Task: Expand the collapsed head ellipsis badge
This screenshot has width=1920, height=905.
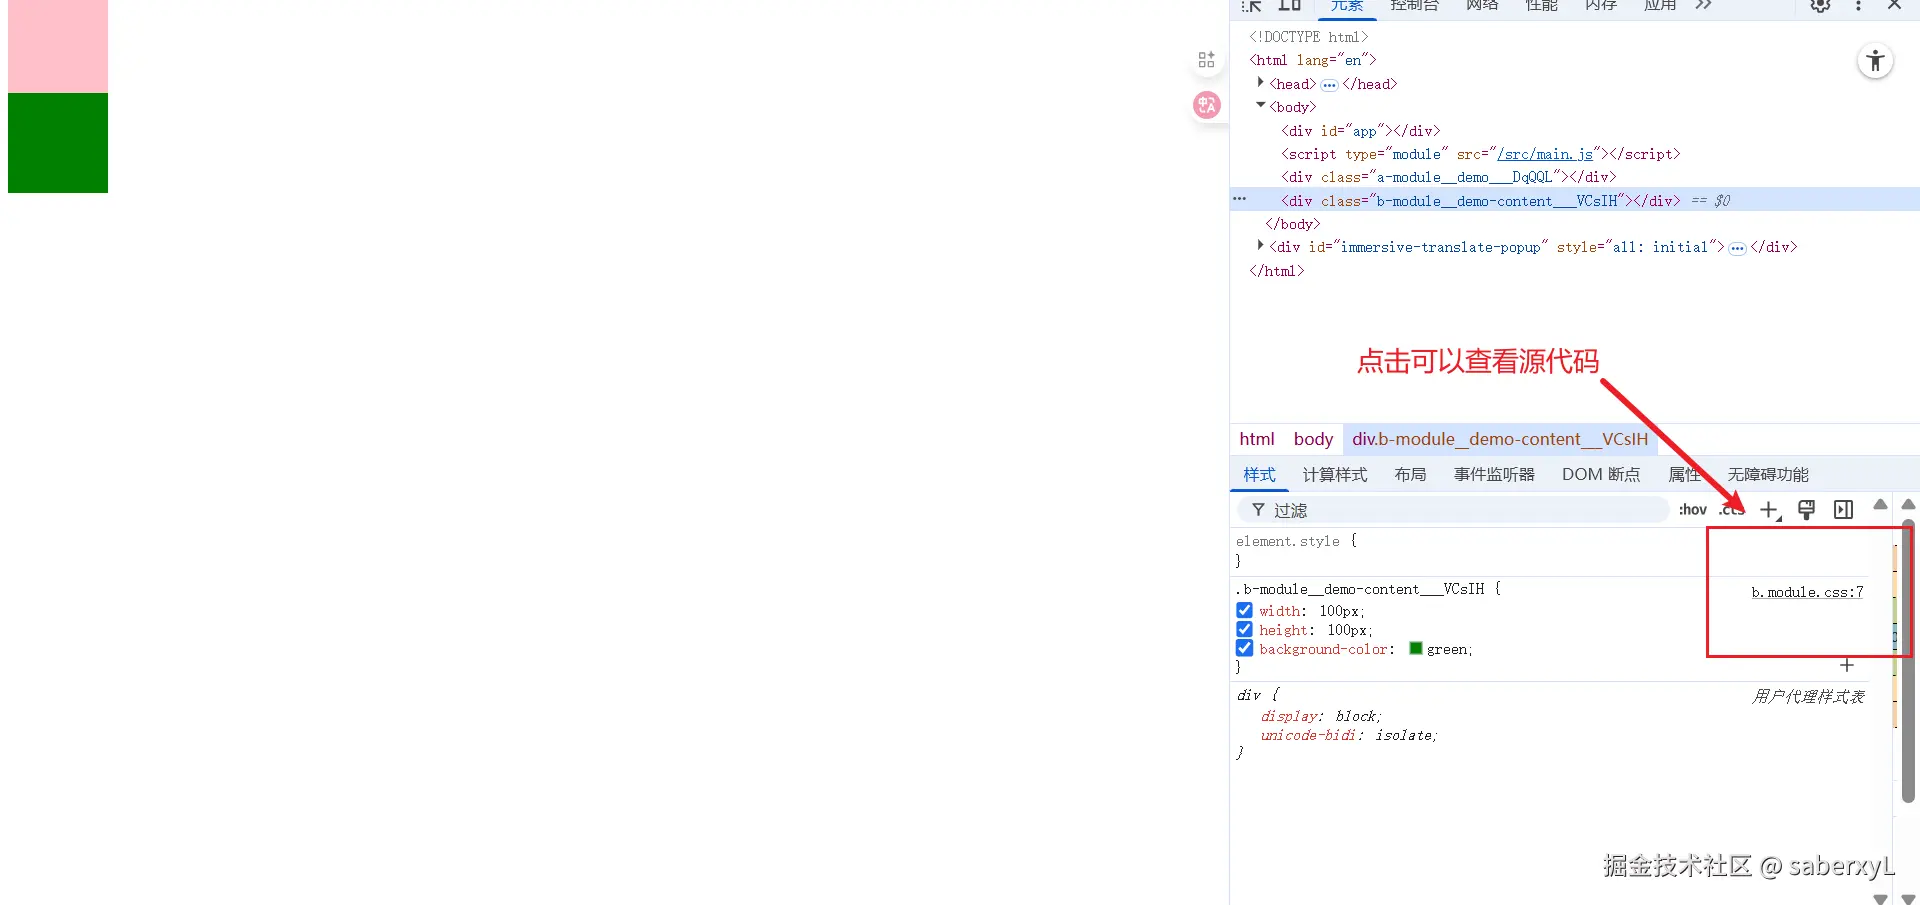Action: point(1329,85)
